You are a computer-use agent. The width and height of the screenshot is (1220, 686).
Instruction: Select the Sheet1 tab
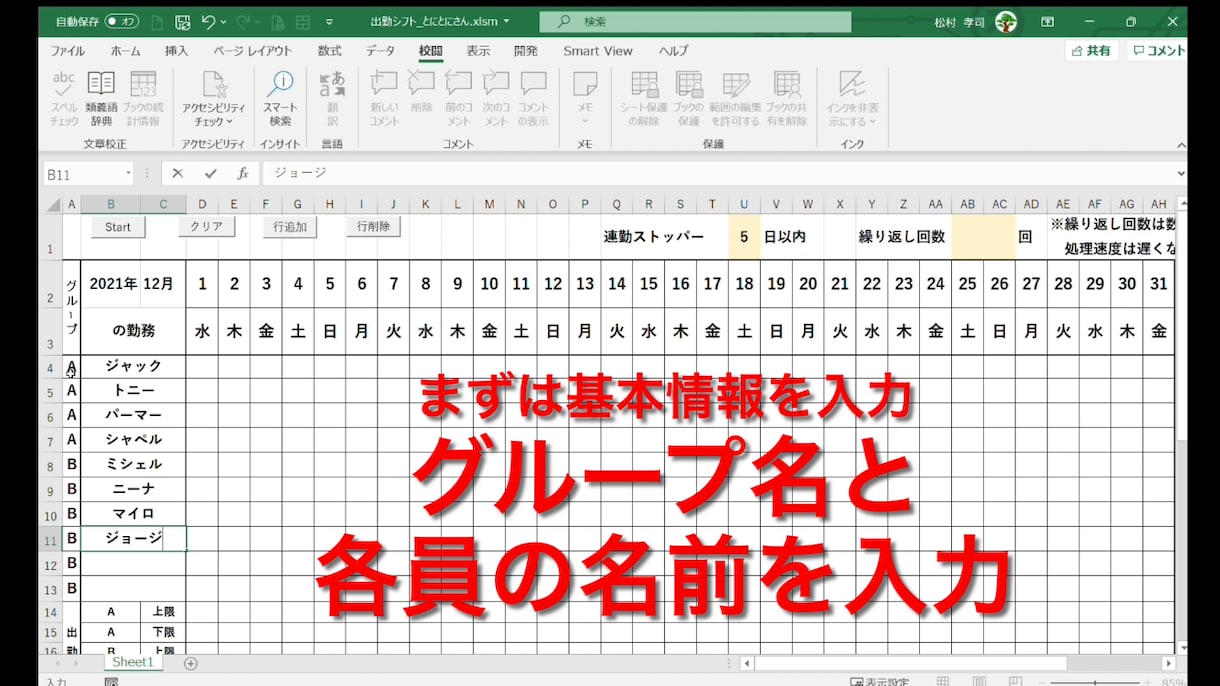tap(132, 663)
